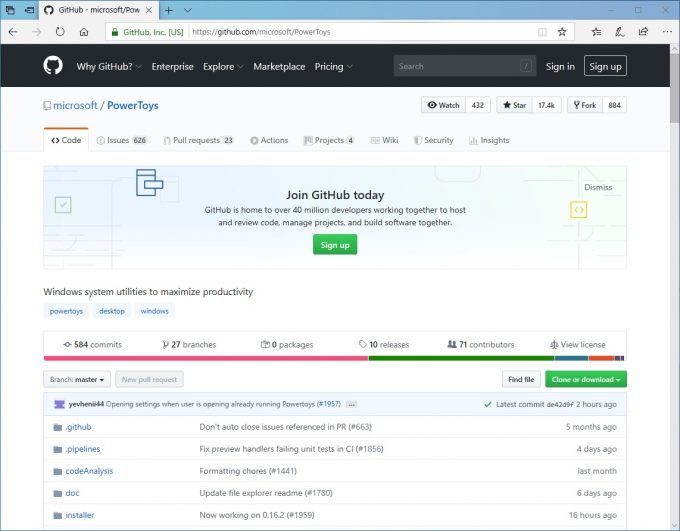The width and height of the screenshot is (680, 531).
Task: Open browser home page icon
Action: click(x=84, y=32)
